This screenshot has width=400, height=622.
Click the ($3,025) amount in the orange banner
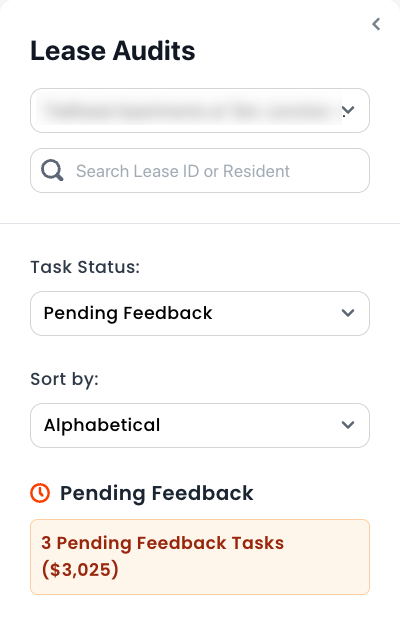pos(80,570)
